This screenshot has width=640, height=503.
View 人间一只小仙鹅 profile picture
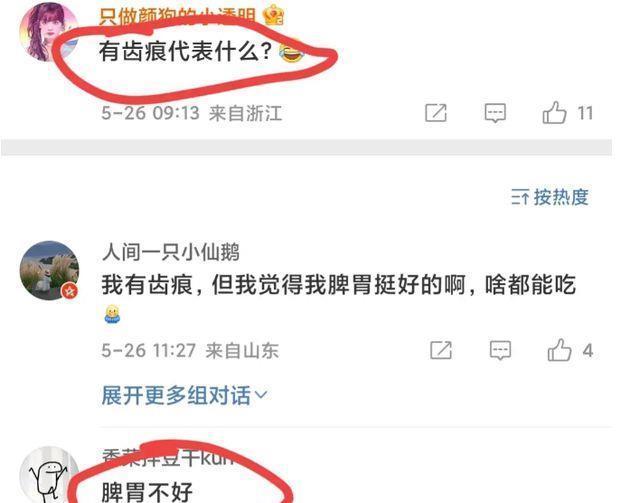tap(49, 270)
